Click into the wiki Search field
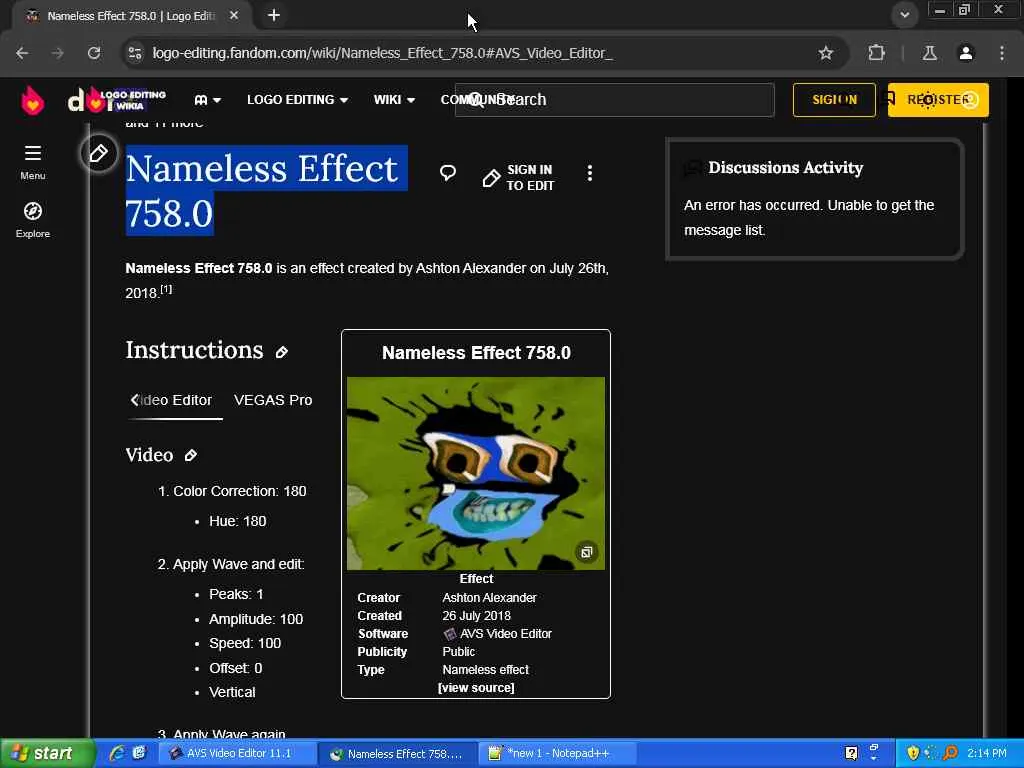 (x=615, y=100)
